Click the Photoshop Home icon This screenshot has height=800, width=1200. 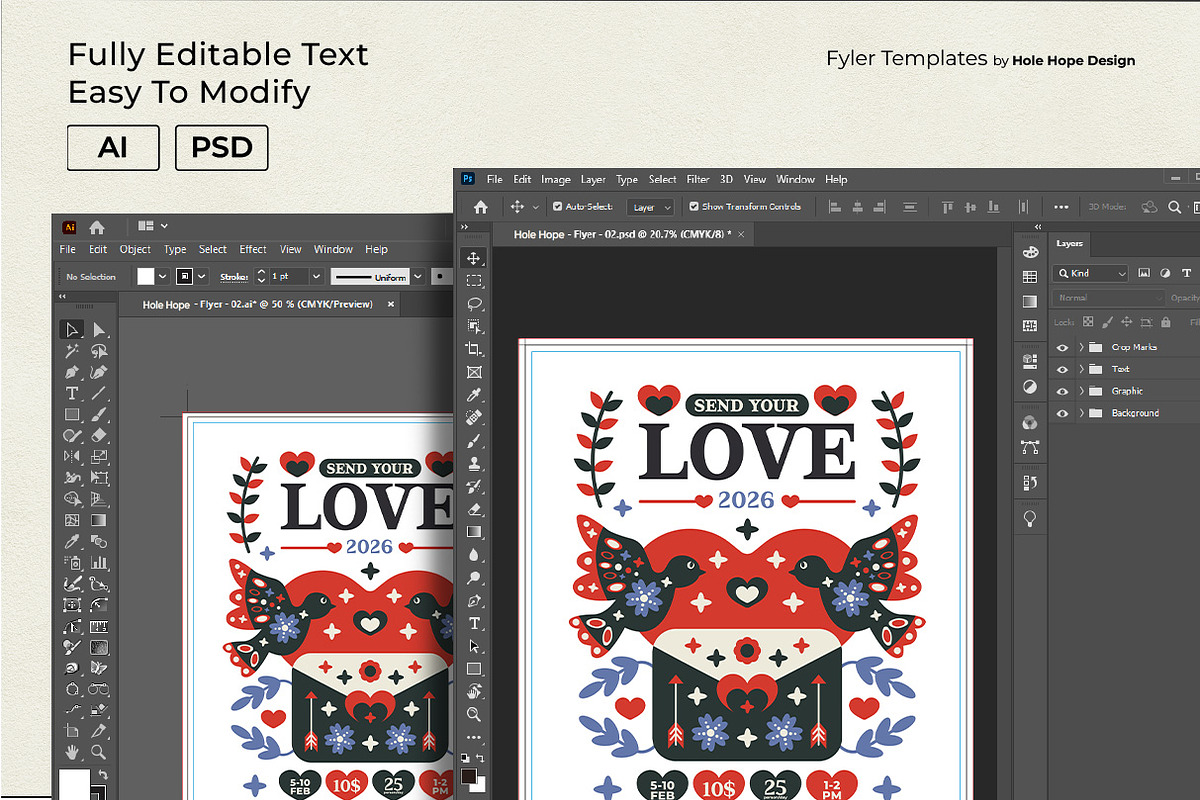click(x=480, y=206)
